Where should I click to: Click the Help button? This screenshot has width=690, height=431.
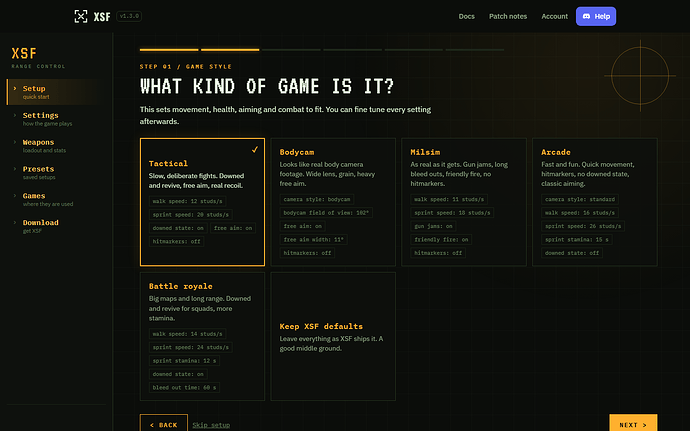596,16
